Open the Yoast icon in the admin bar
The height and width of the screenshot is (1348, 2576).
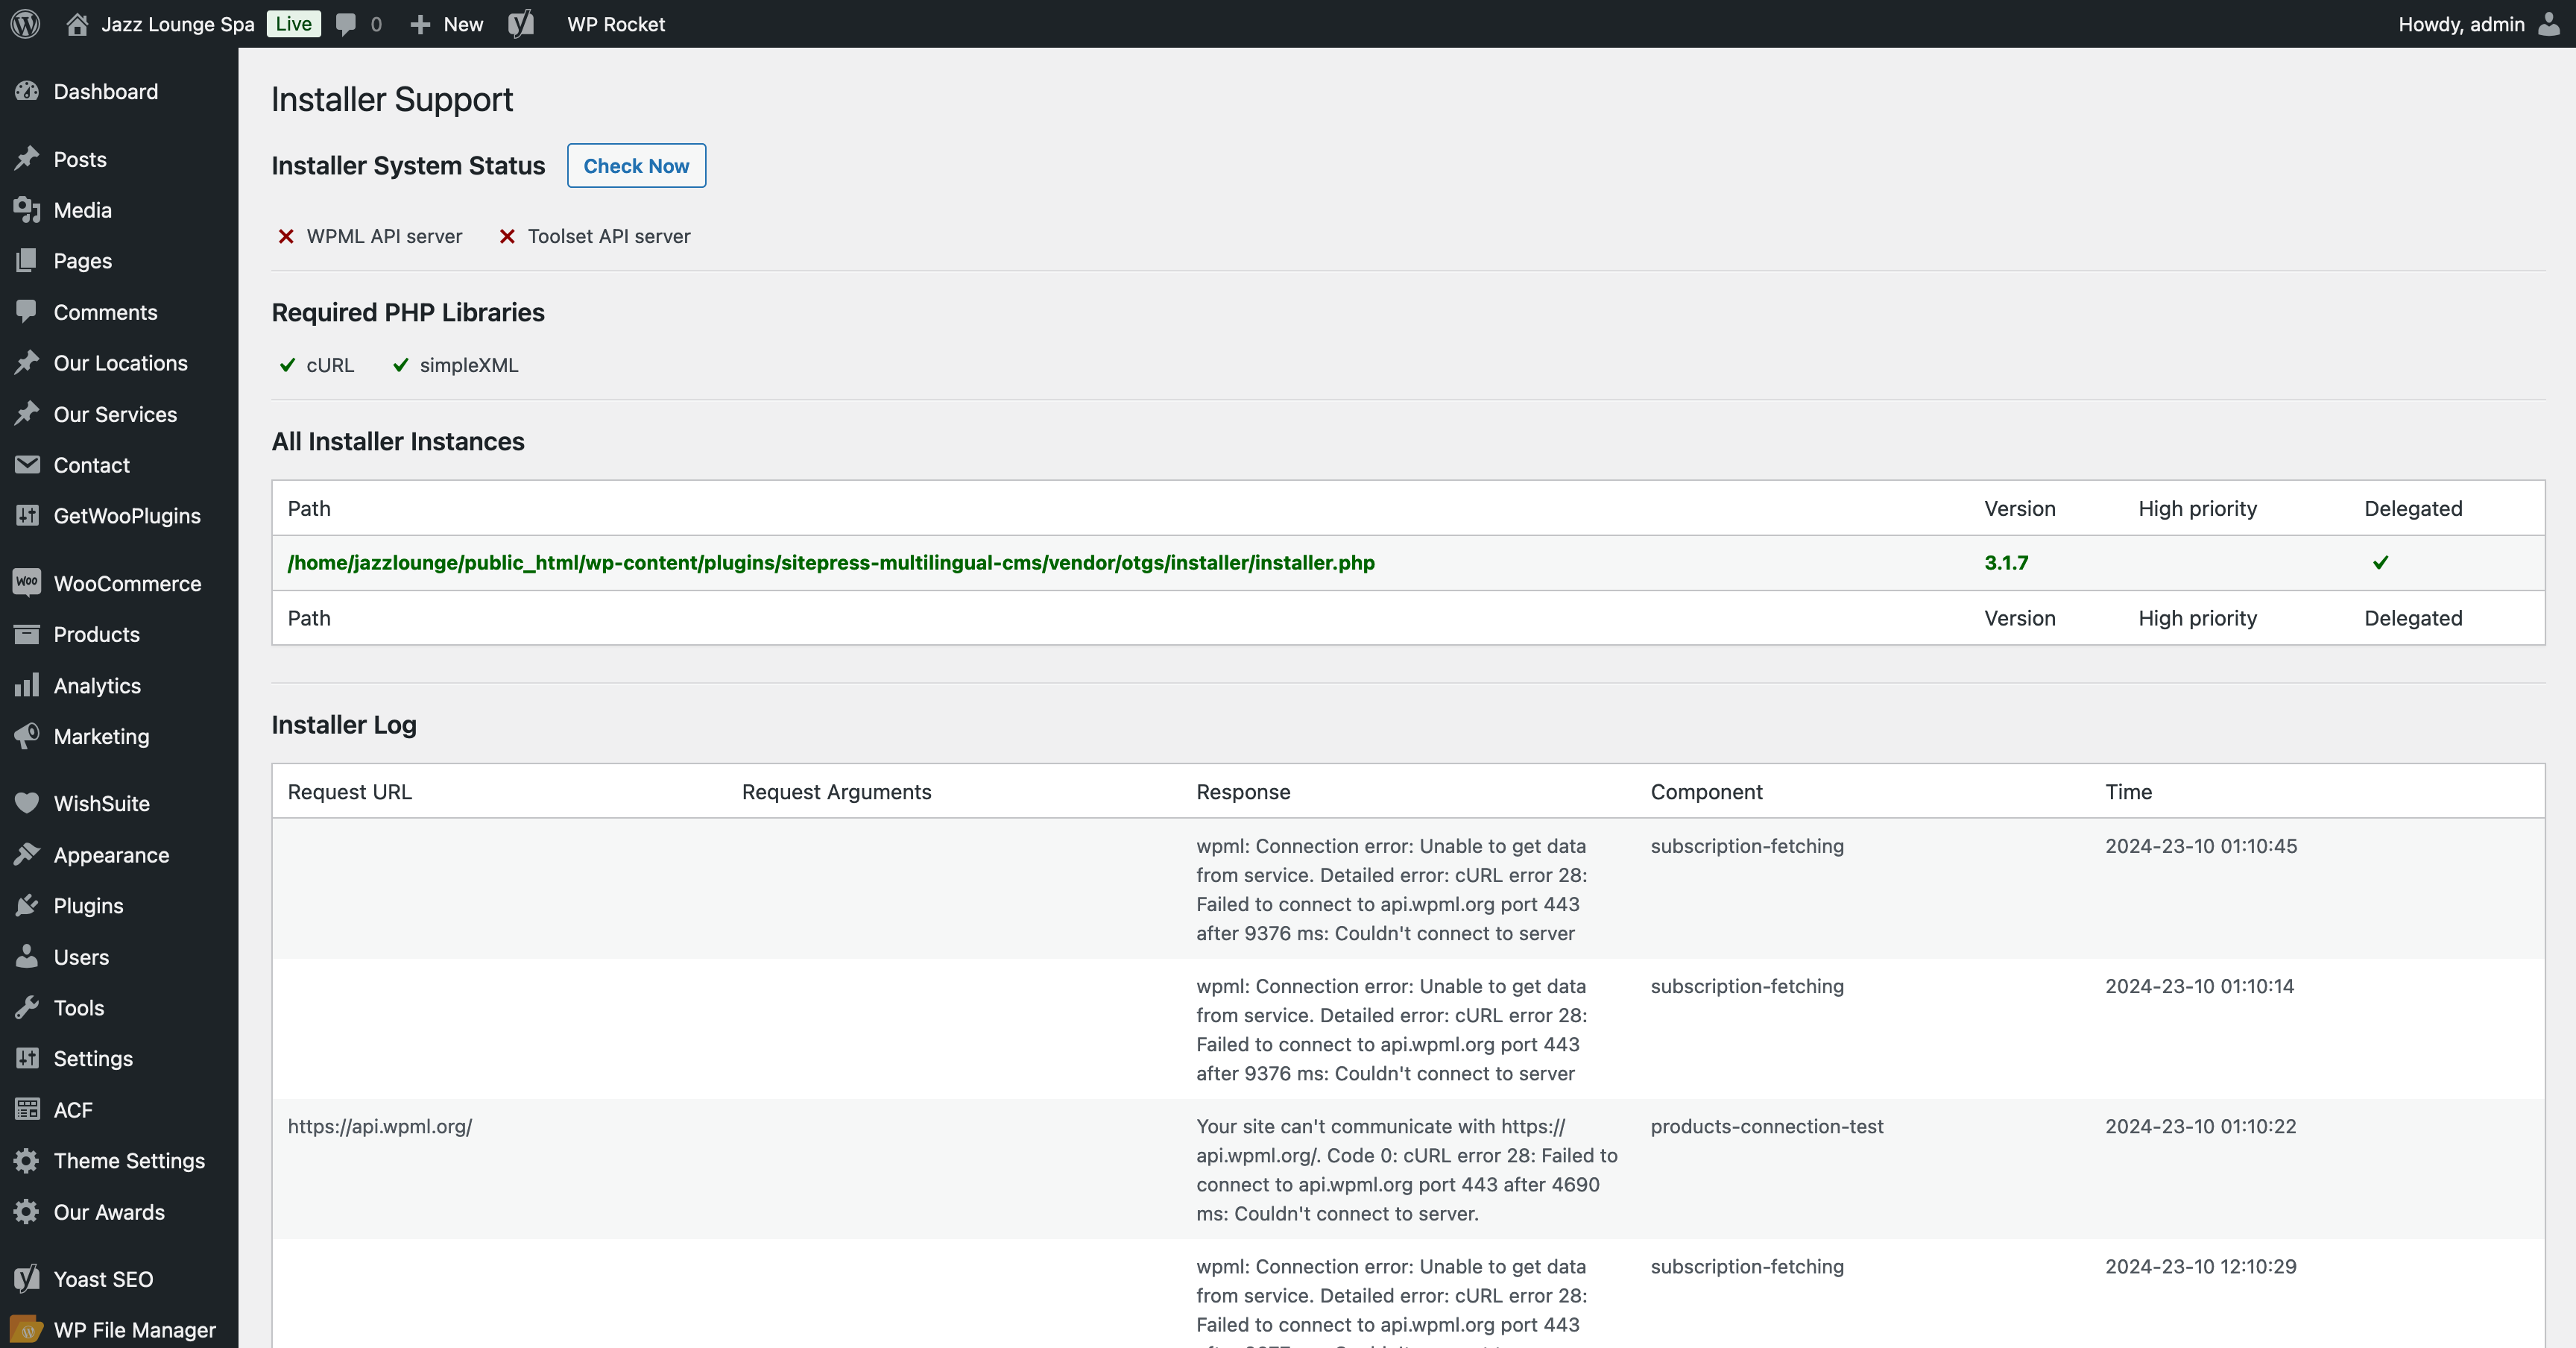point(521,24)
